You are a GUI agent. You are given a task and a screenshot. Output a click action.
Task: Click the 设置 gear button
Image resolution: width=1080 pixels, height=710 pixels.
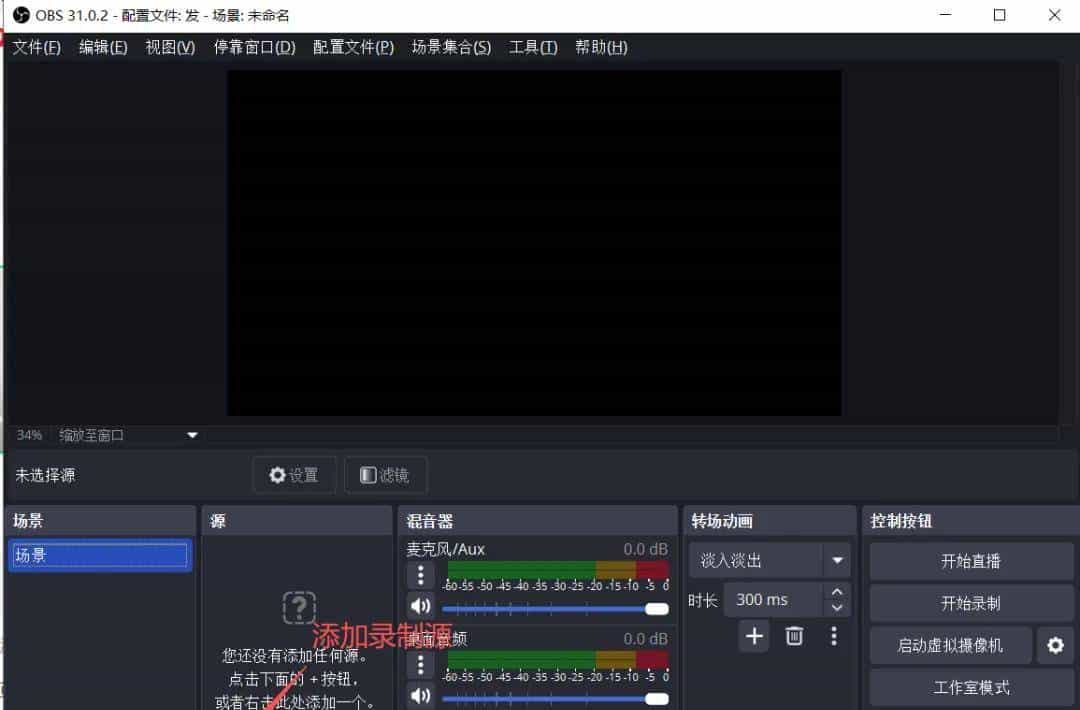coord(294,475)
